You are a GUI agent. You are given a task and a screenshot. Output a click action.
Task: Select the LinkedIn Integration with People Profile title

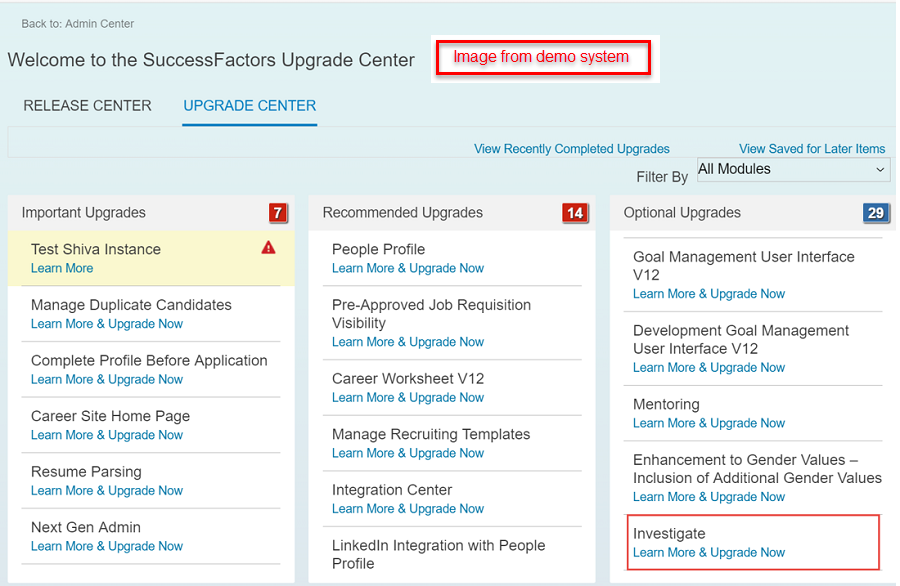[439, 554]
